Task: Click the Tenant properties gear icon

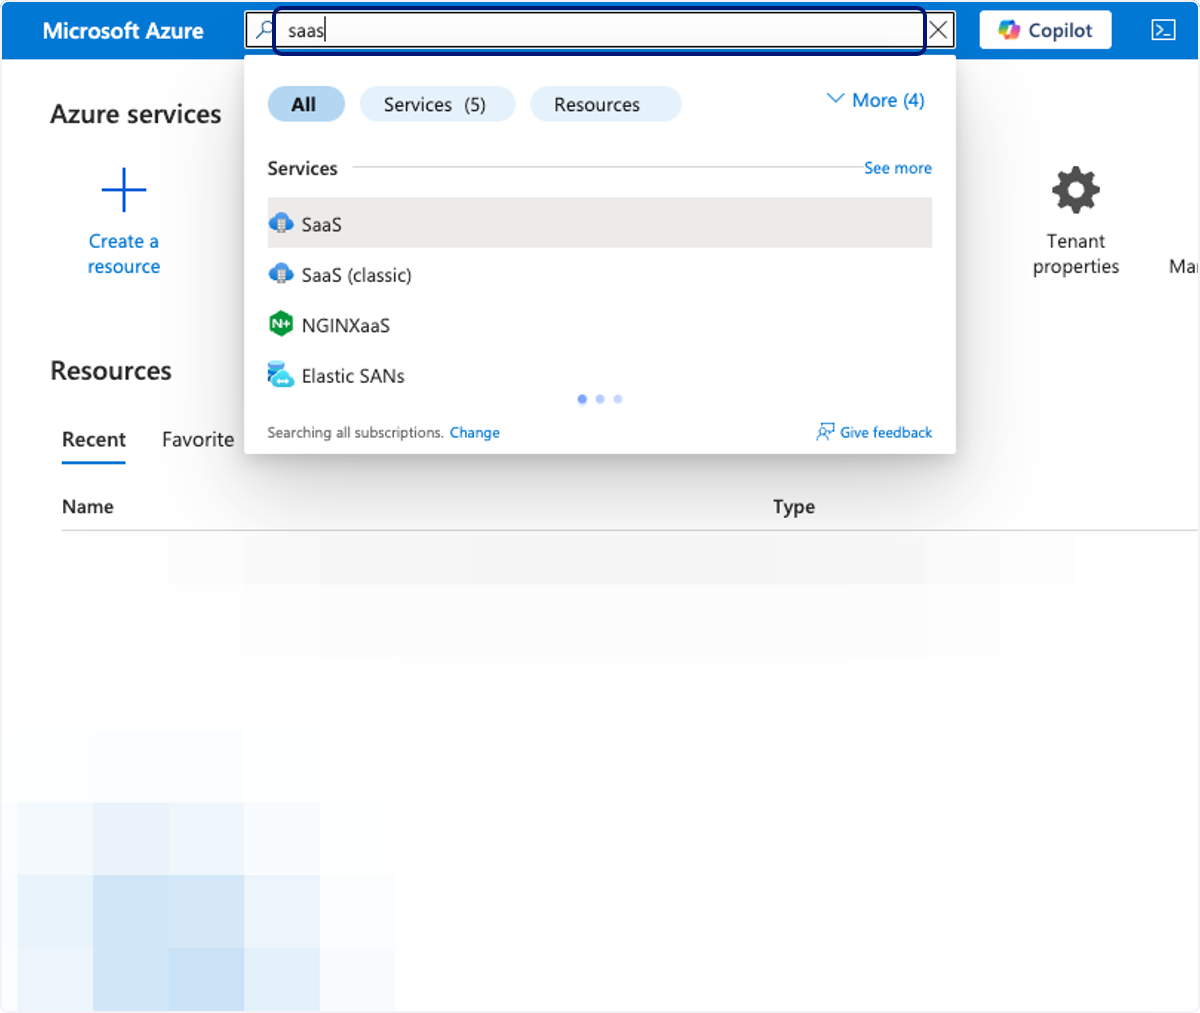Action: (1076, 190)
